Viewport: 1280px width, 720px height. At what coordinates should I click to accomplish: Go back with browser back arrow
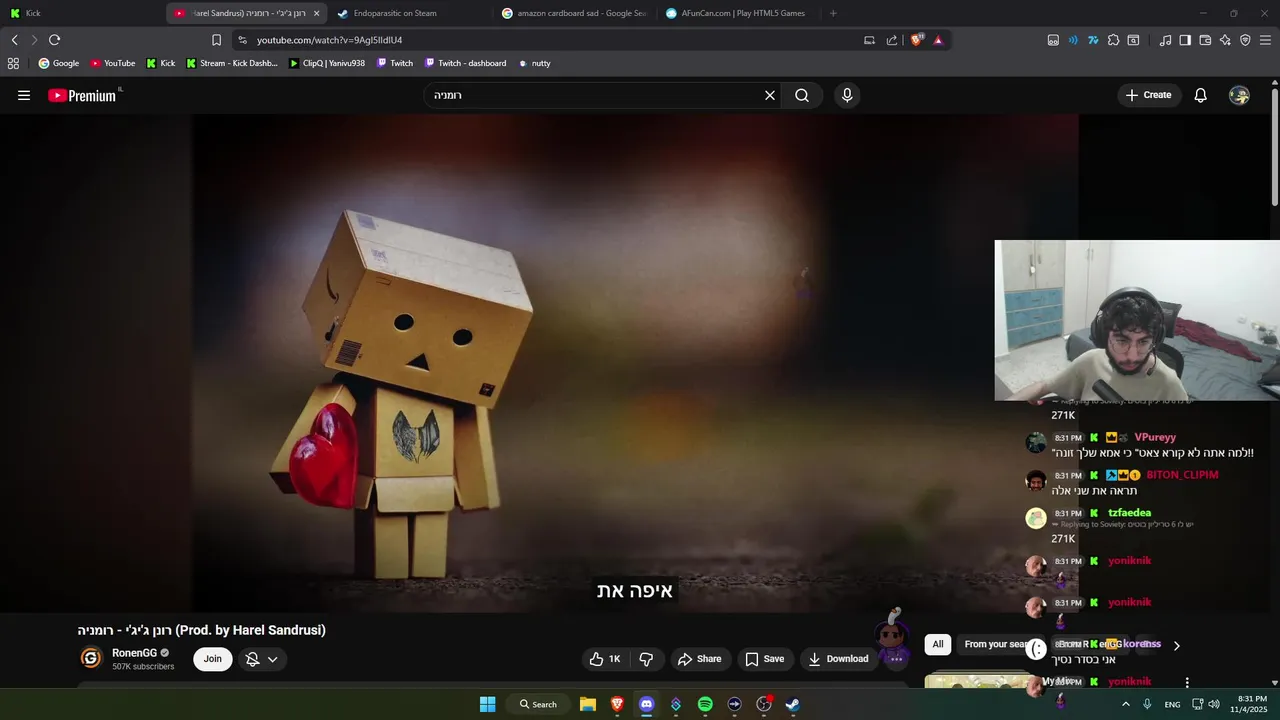tap(14, 40)
